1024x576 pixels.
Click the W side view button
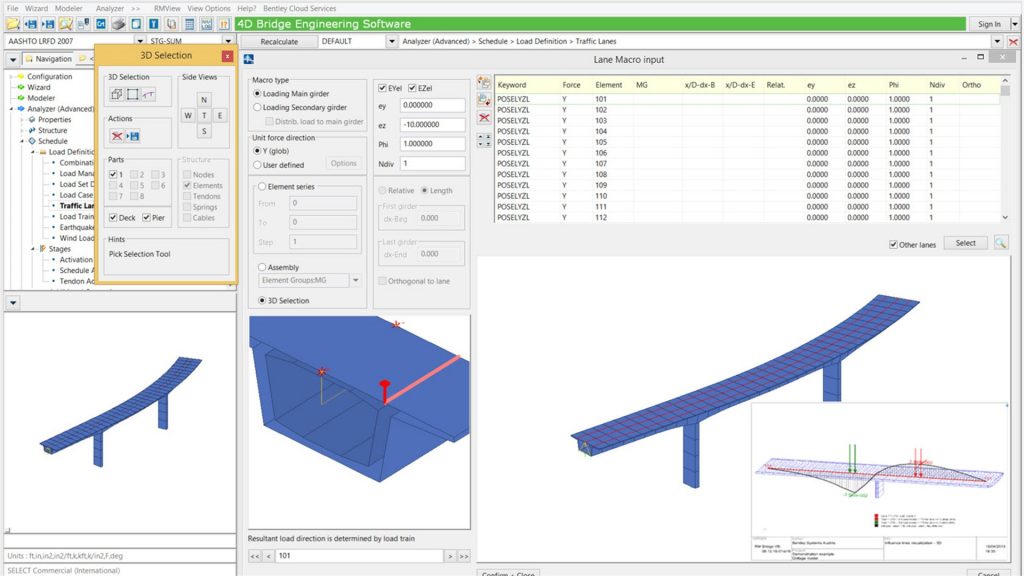(x=188, y=116)
